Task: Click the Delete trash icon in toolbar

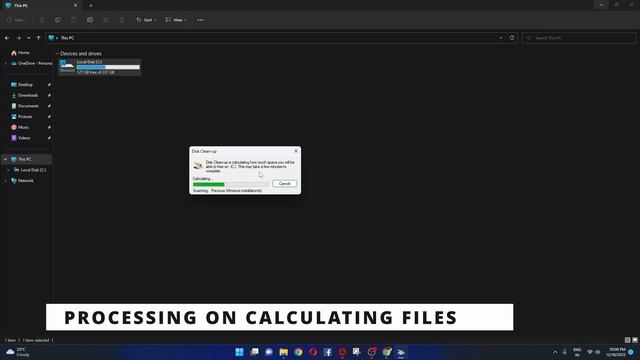Action: pyautogui.click(x=122, y=20)
